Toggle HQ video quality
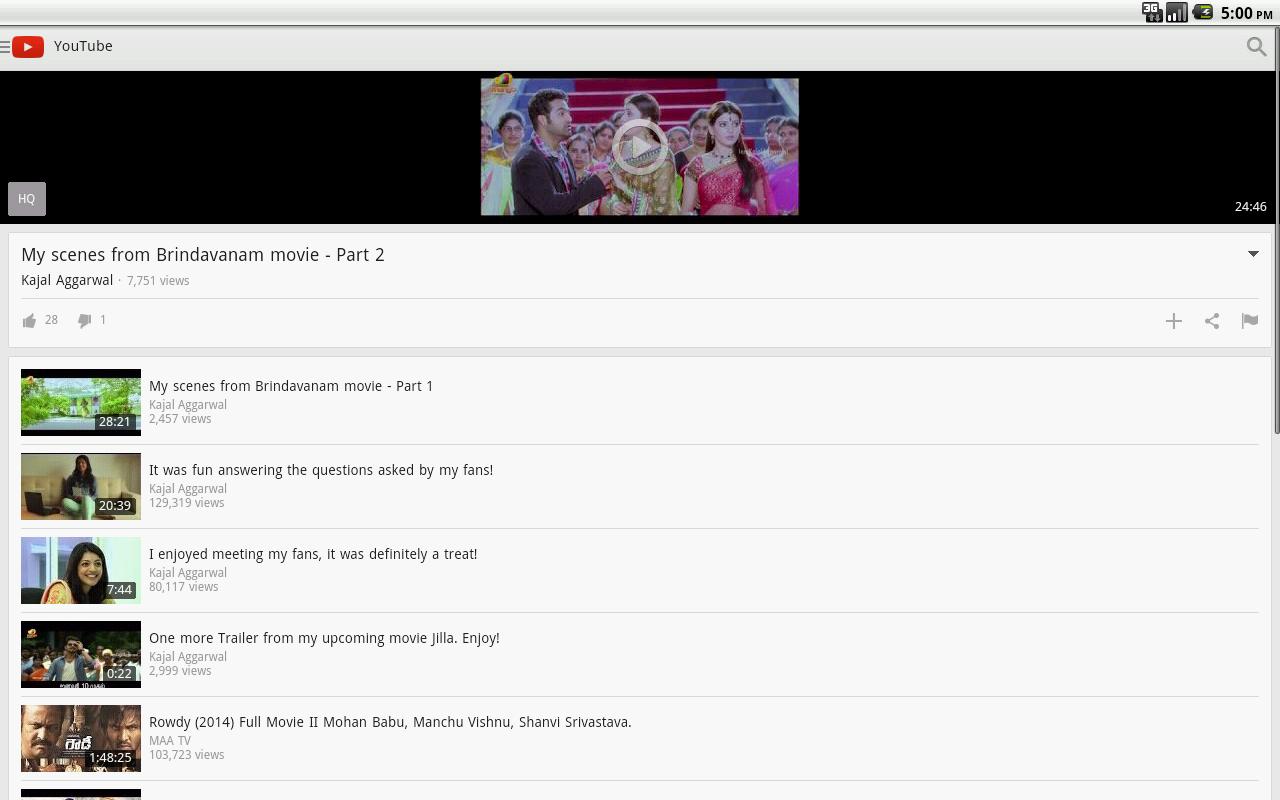Image resolution: width=1280 pixels, height=800 pixels. (27, 199)
